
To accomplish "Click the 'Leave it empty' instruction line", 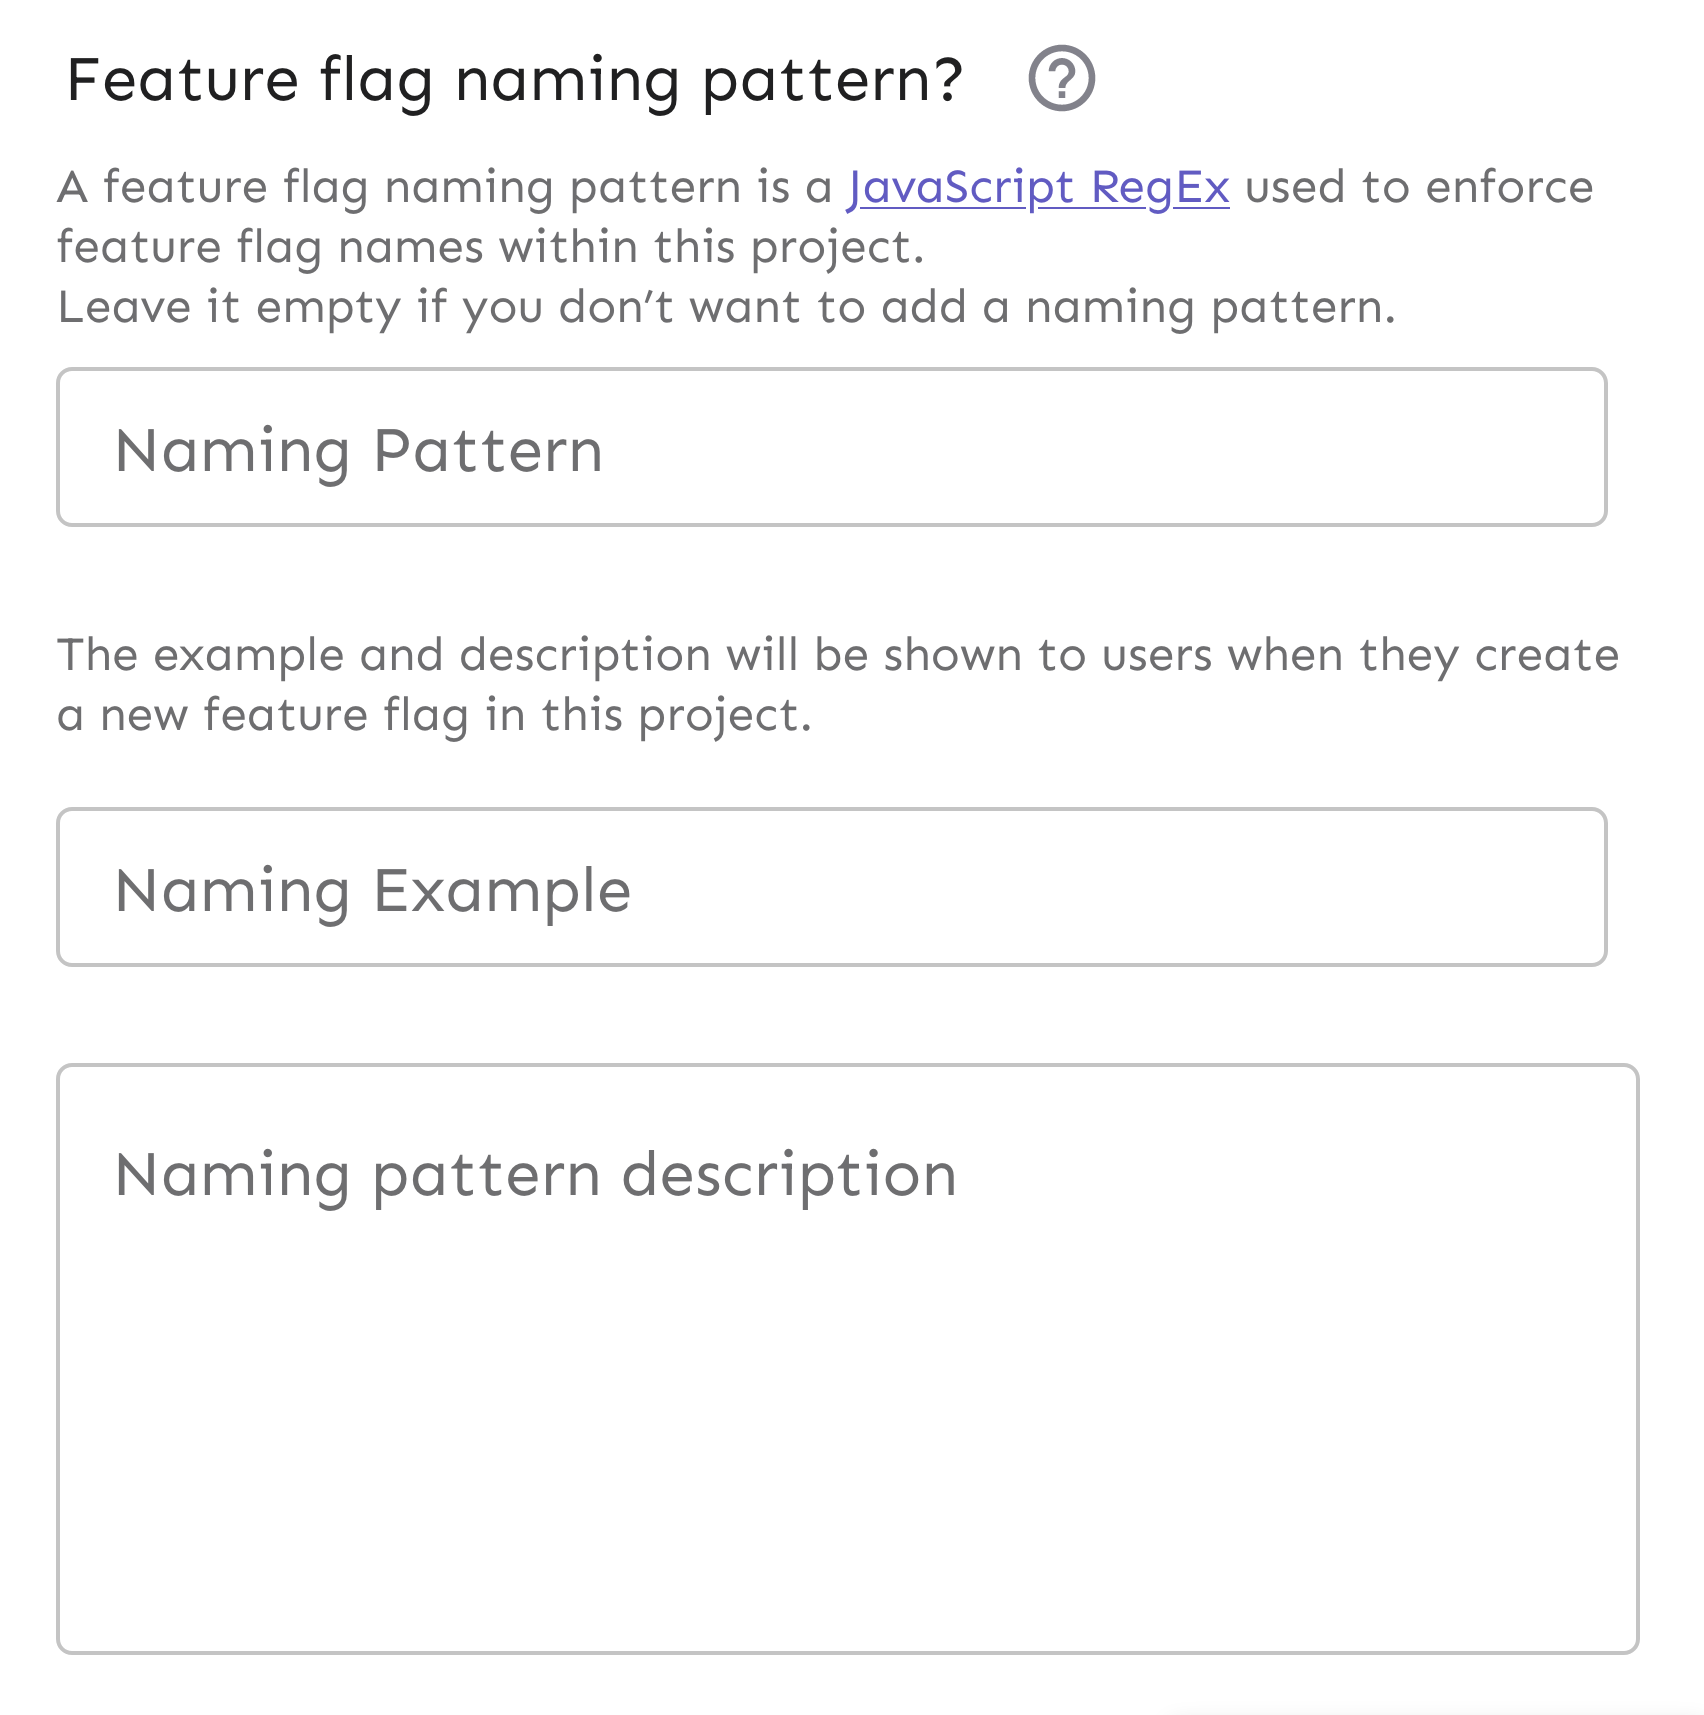I will point(726,307).
